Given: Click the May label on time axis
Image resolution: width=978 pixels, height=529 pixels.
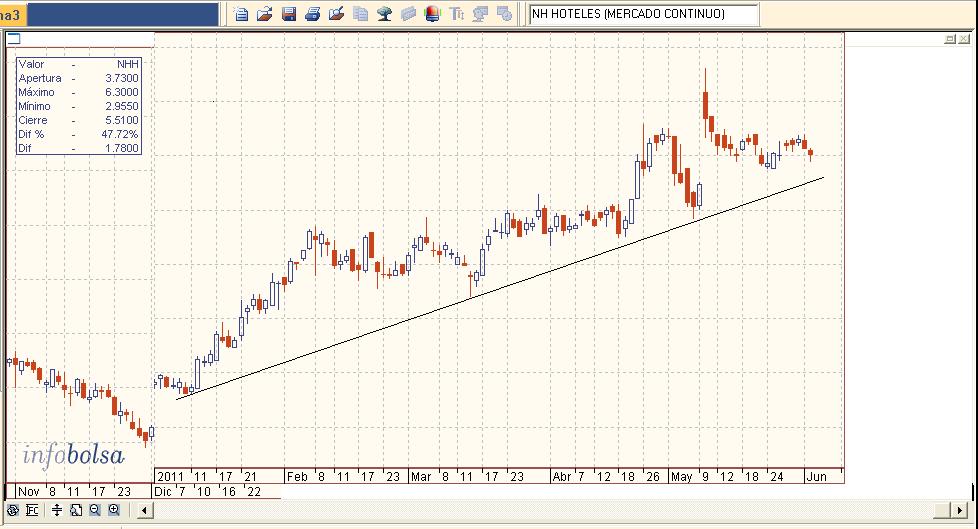Looking at the screenshot, I should [x=681, y=477].
